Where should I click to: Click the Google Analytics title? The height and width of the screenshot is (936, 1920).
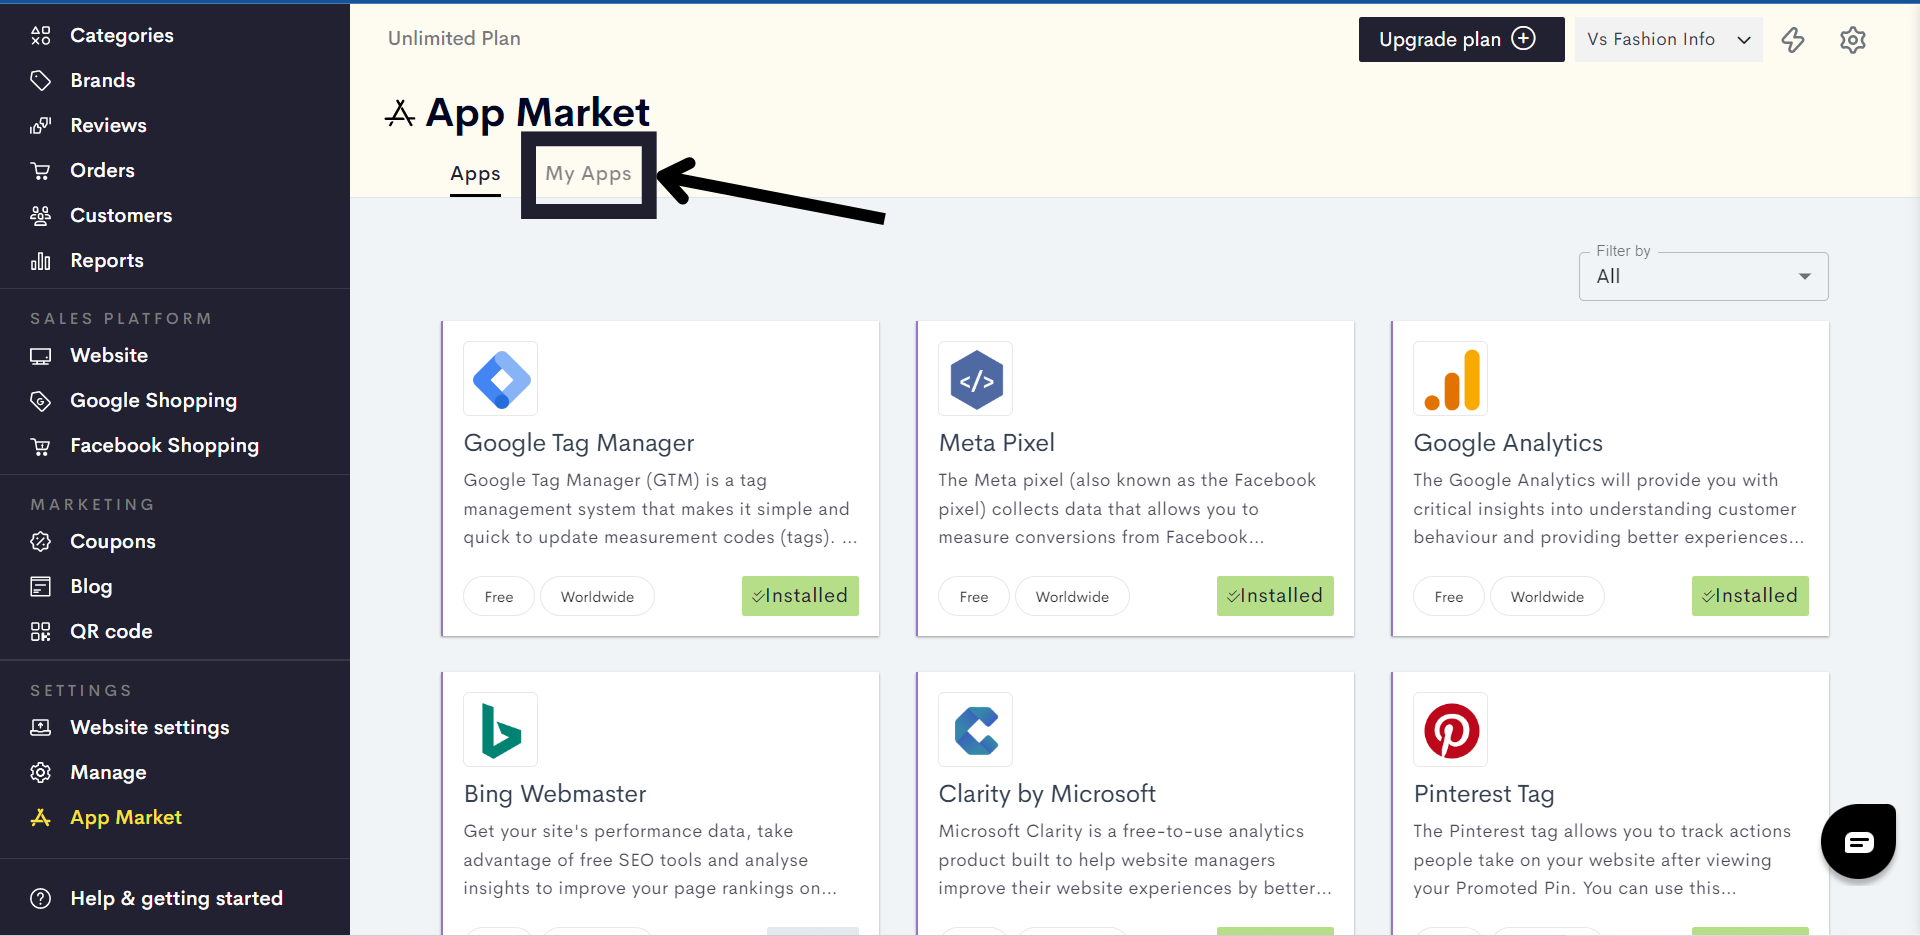point(1508,443)
